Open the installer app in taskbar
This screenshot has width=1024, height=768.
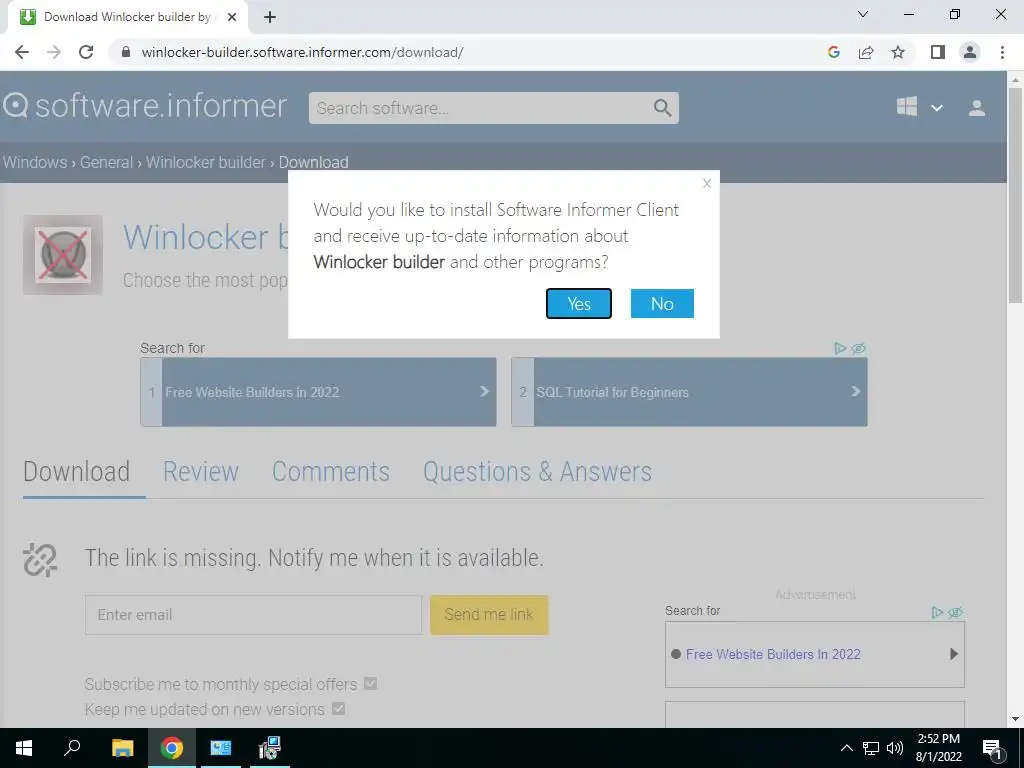pos(270,748)
